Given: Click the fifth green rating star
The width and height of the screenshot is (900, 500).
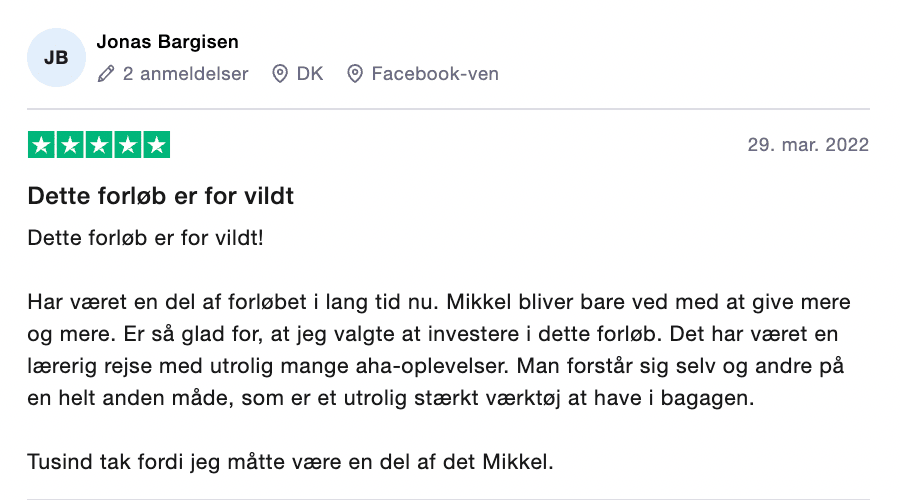Looking at the screenshot, I should click(x=156, y=145).
